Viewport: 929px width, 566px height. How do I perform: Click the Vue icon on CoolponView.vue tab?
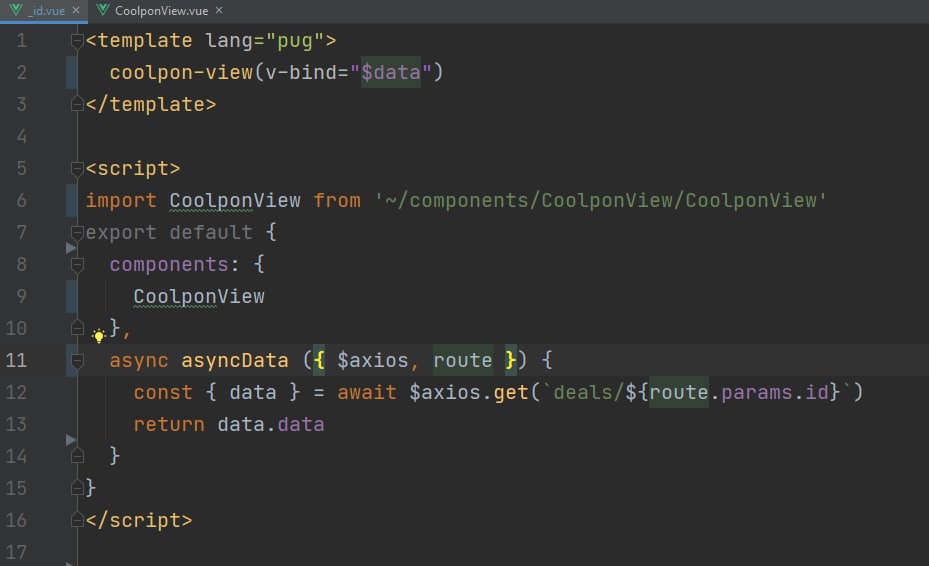pyautogui.click(x=102, y=10)
